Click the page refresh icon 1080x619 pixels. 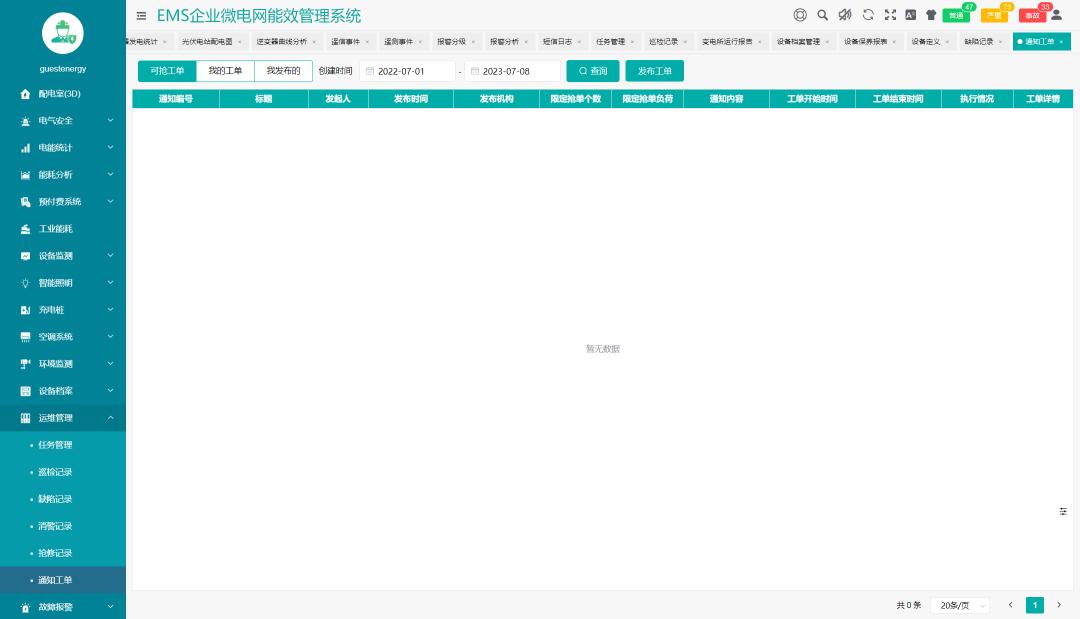pyautogui.click(x=868, y=15)
